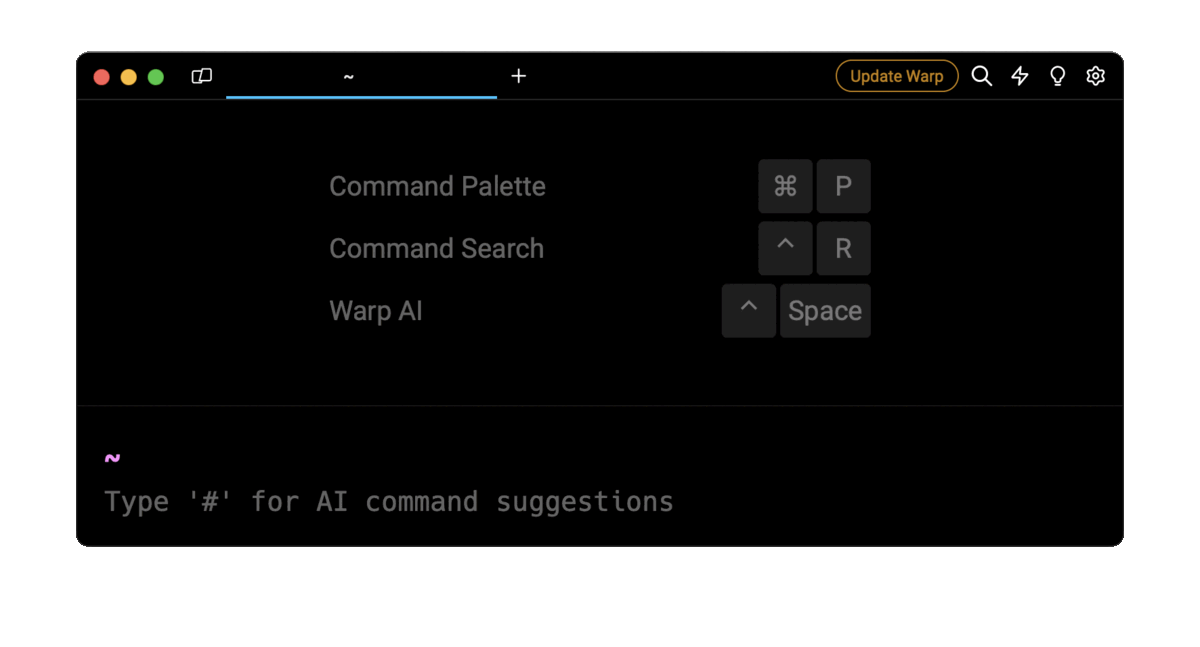Click the P key badge
Image resolution: width=1200 pixels, height=647 pixels.
tap(843, 186)
